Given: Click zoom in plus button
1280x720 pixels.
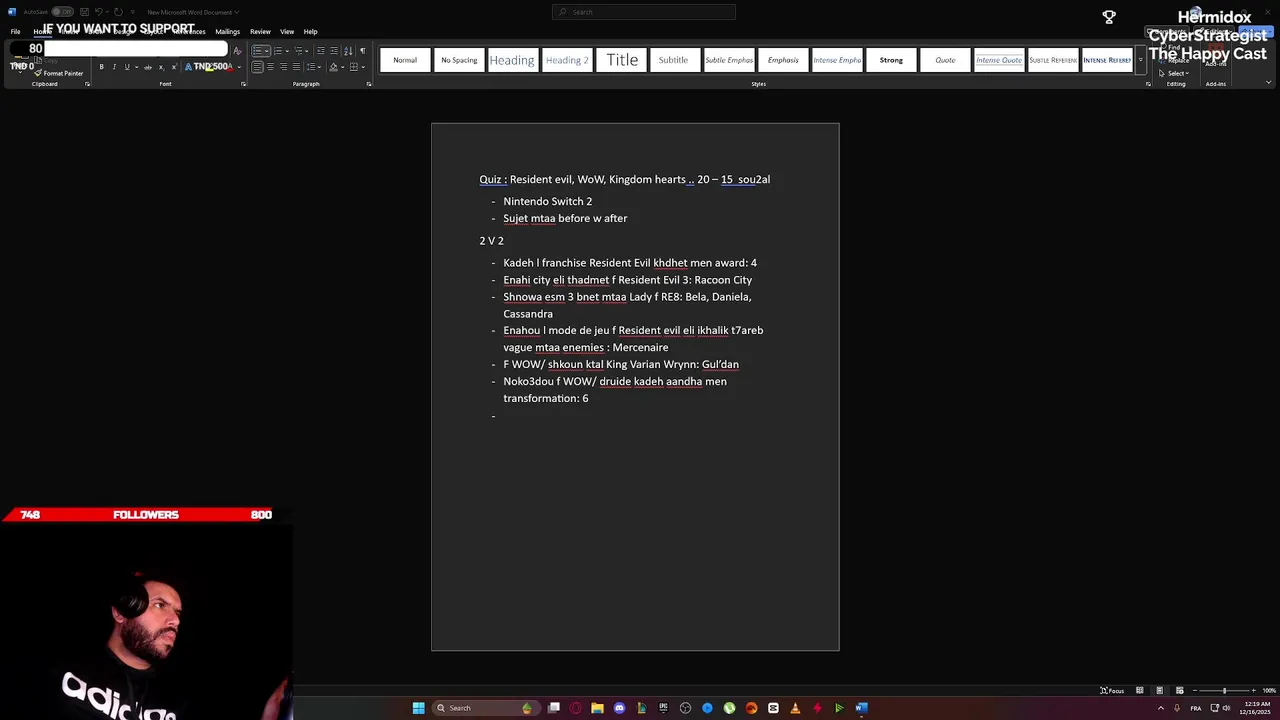Looking at the screenshot, I should pyautogui.click(x=1253, y=690).
